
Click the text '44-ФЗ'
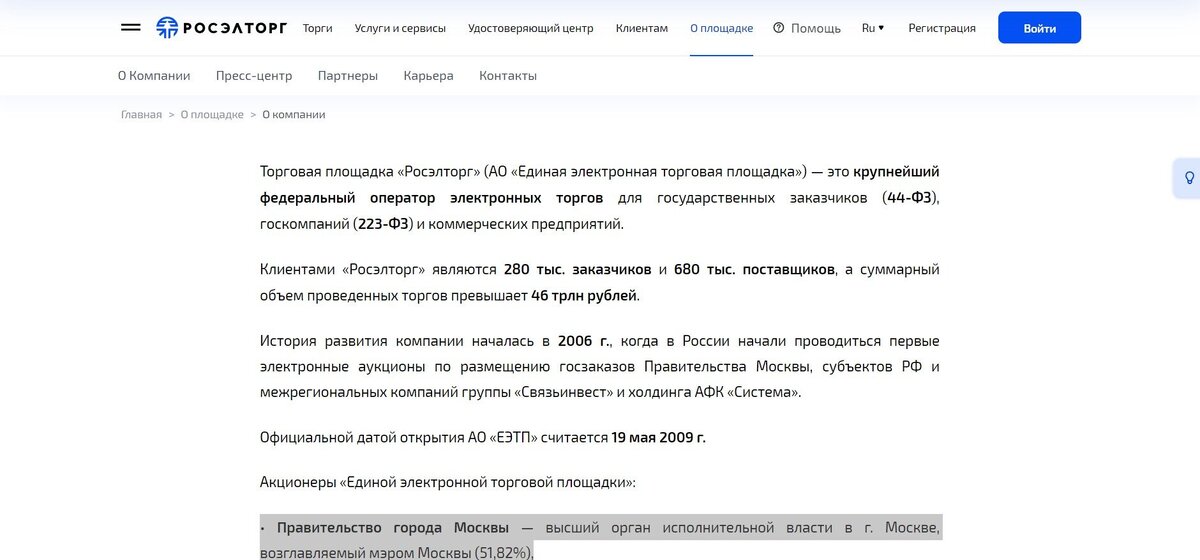pos(910,198)
